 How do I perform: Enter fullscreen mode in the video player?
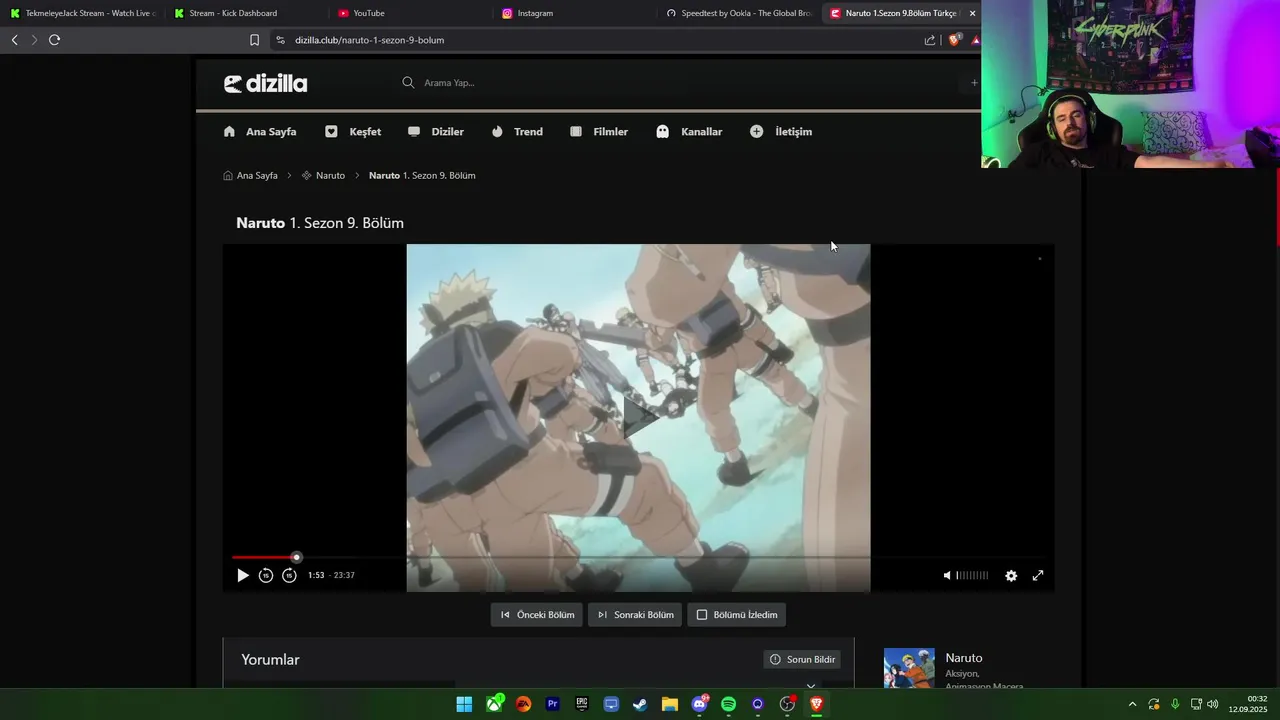point(1038,575)
